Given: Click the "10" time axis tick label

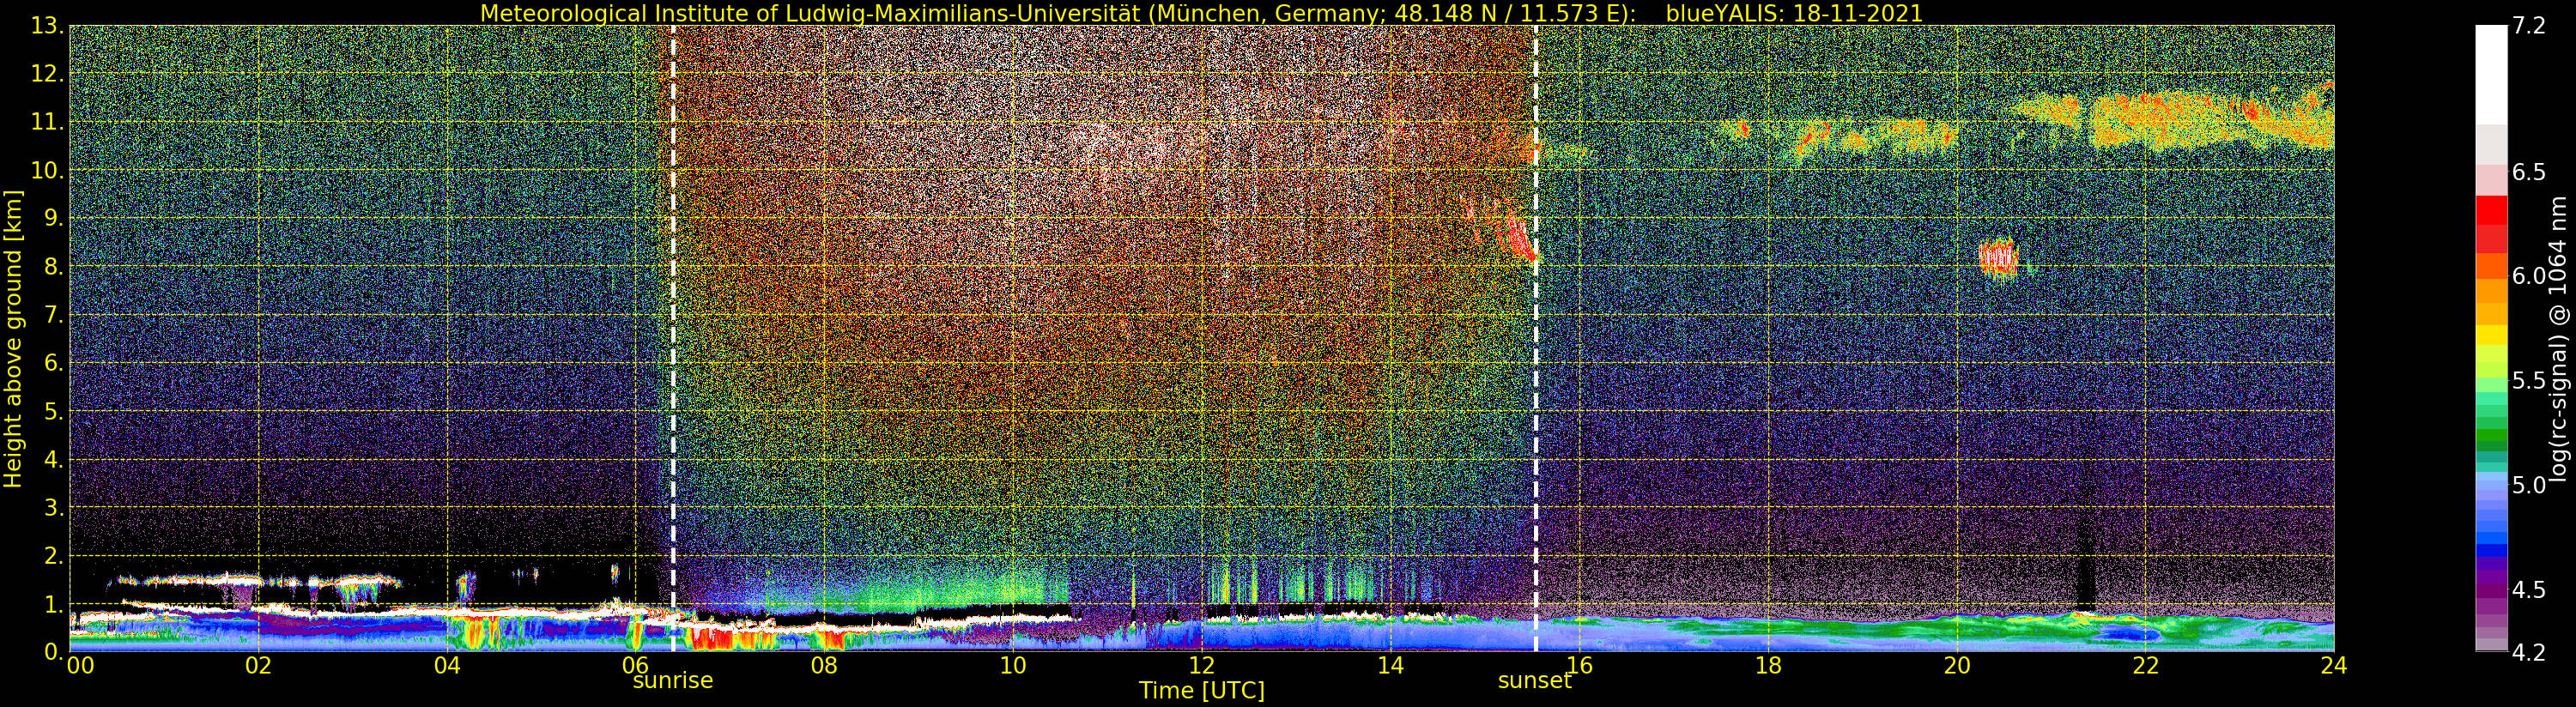Looking at the screenshot, I should pos(1013,665).
